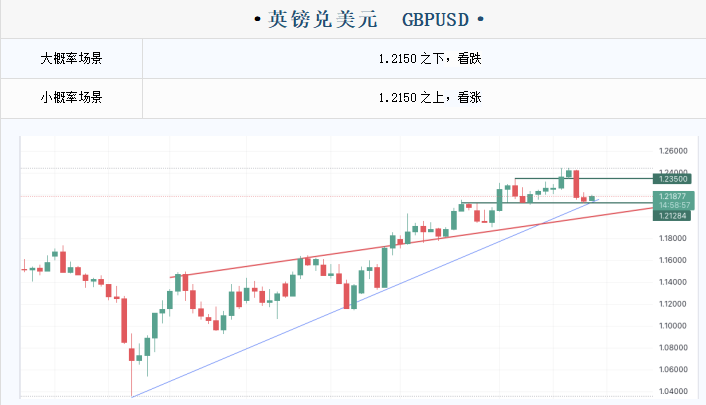The width and height of the screenshot is (706, 405).
Task: Click the 1.16000 axis value
Action: coord(673,260)
